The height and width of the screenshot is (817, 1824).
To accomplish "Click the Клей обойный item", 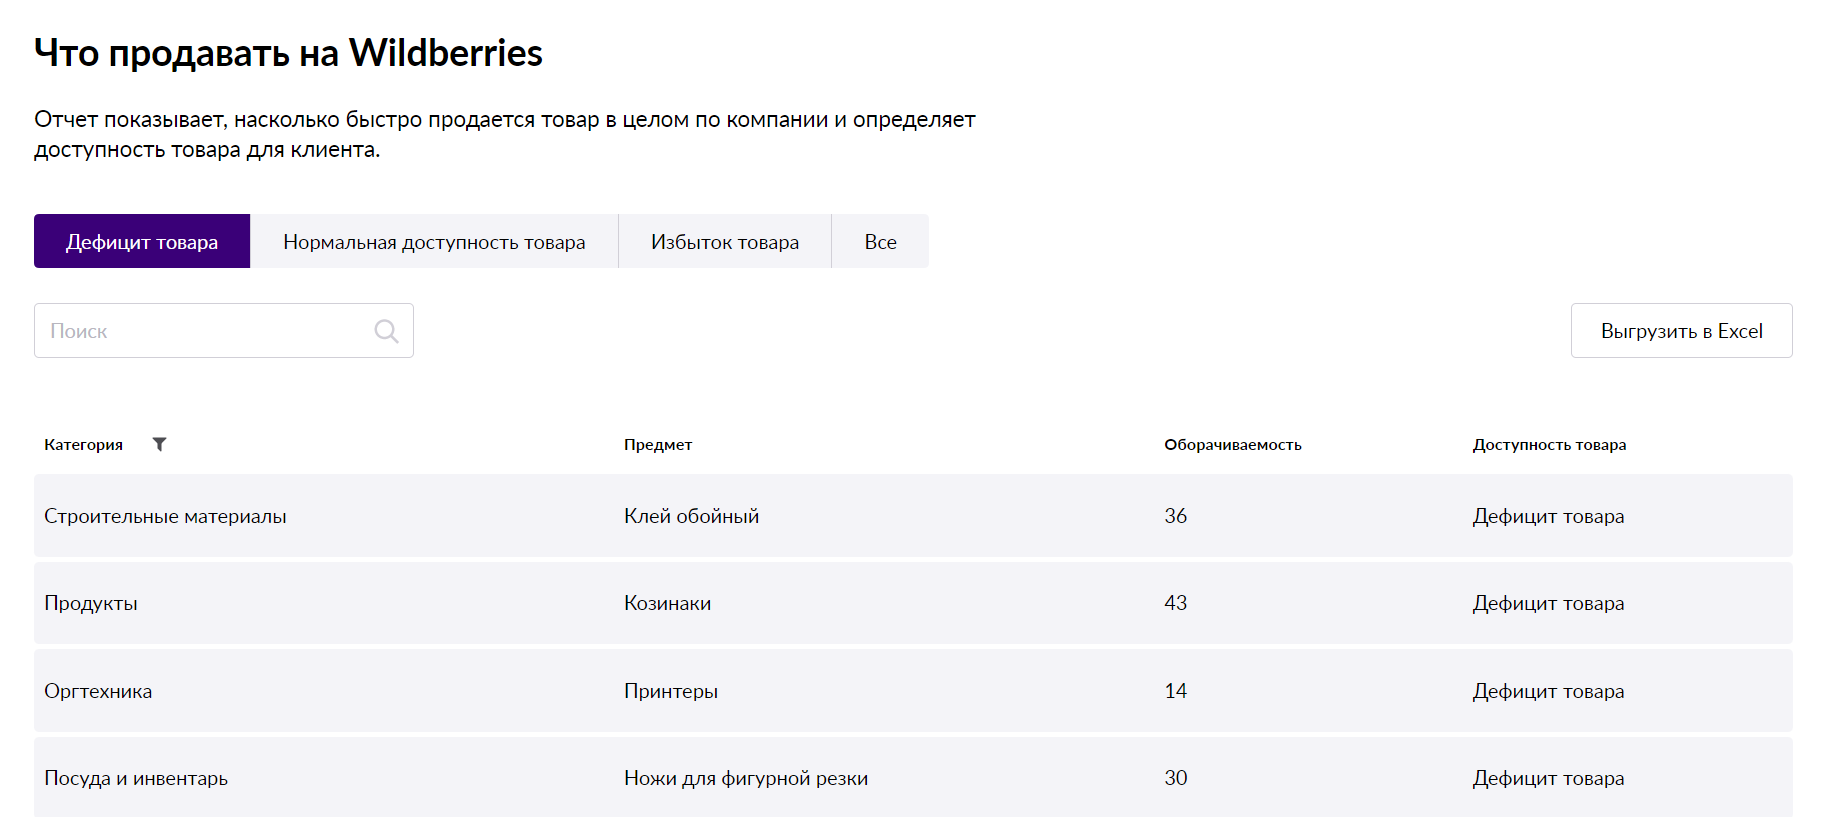I will [x=691, y=516].
